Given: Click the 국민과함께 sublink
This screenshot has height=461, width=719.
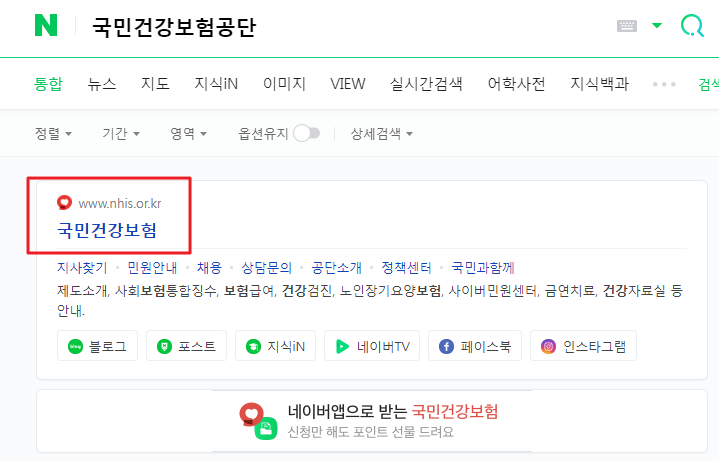Looking at the screenshot, I should (483, 267).
